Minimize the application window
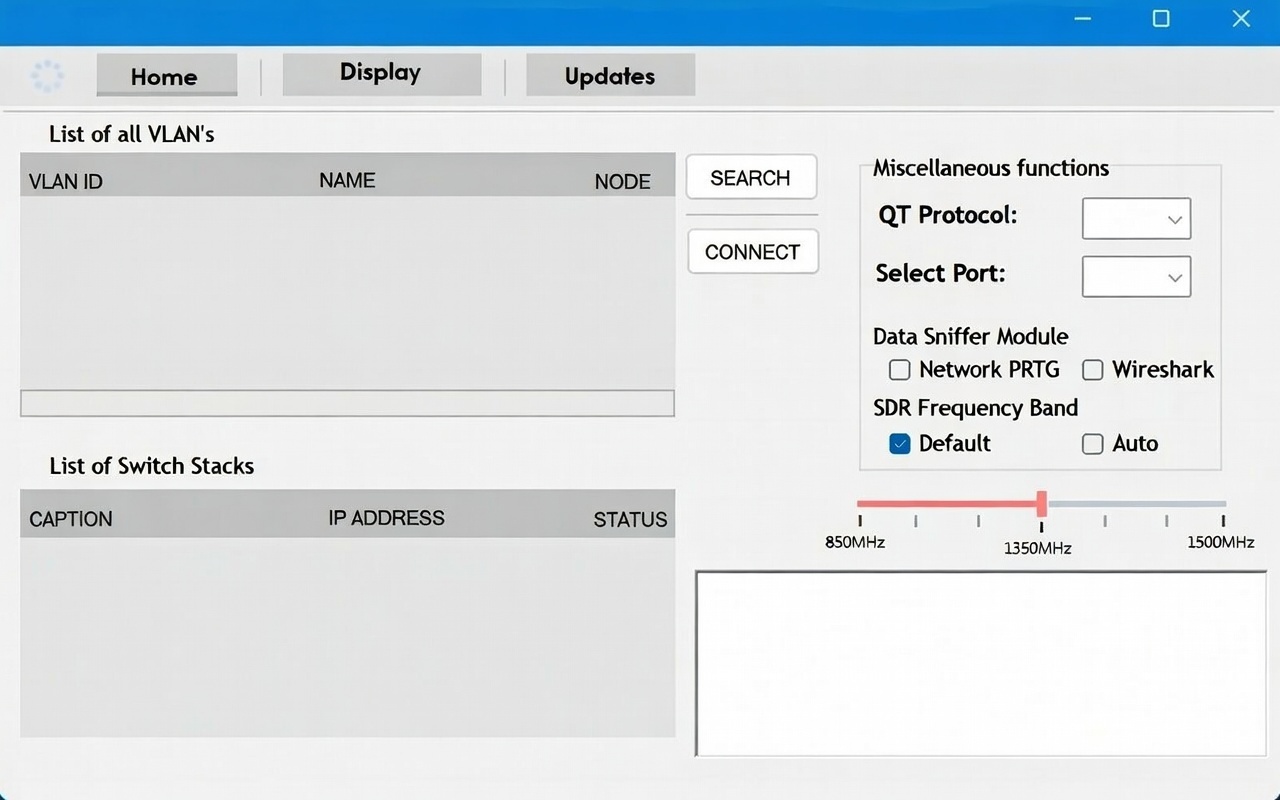This screenshot has width=1280, height=800. coord(1082,19)
